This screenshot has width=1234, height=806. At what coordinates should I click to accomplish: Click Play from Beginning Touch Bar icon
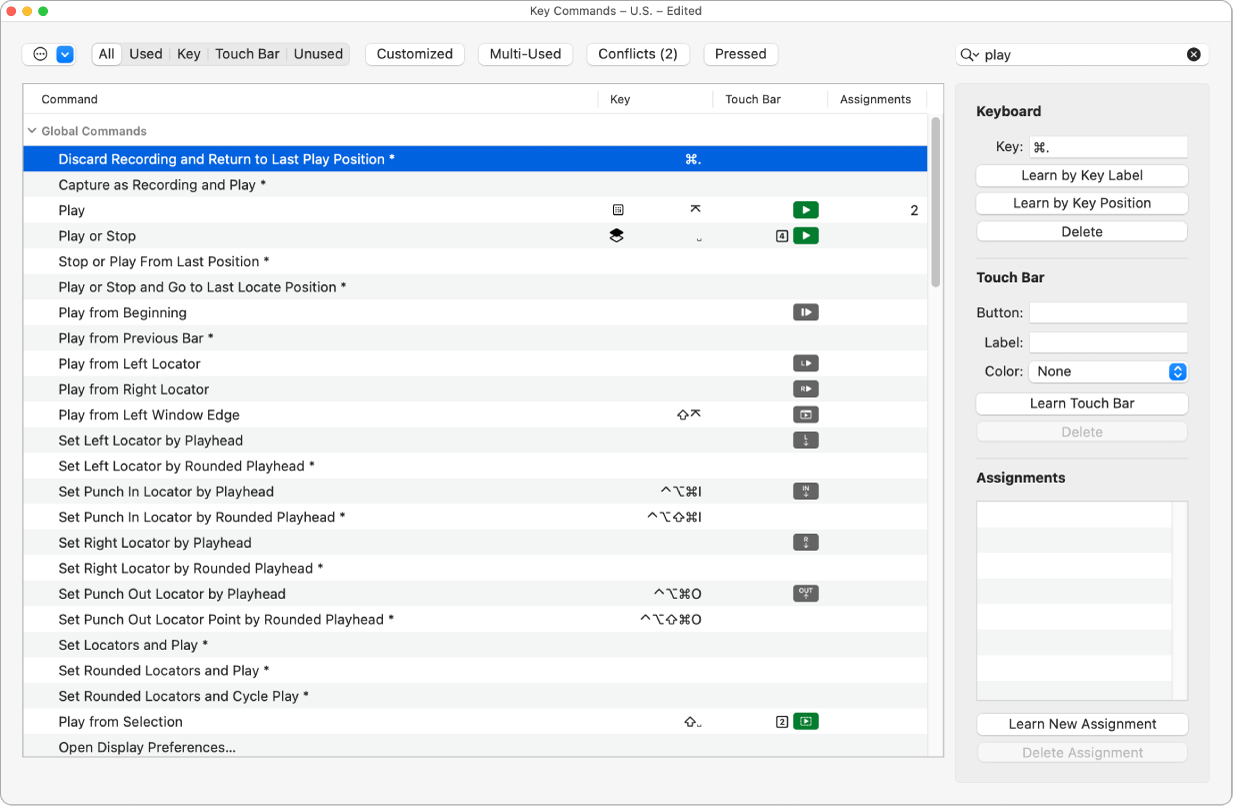pos(805,312)
